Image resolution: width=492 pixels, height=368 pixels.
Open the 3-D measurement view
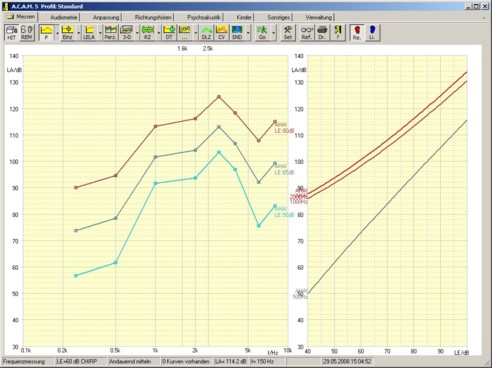[127, 33]
